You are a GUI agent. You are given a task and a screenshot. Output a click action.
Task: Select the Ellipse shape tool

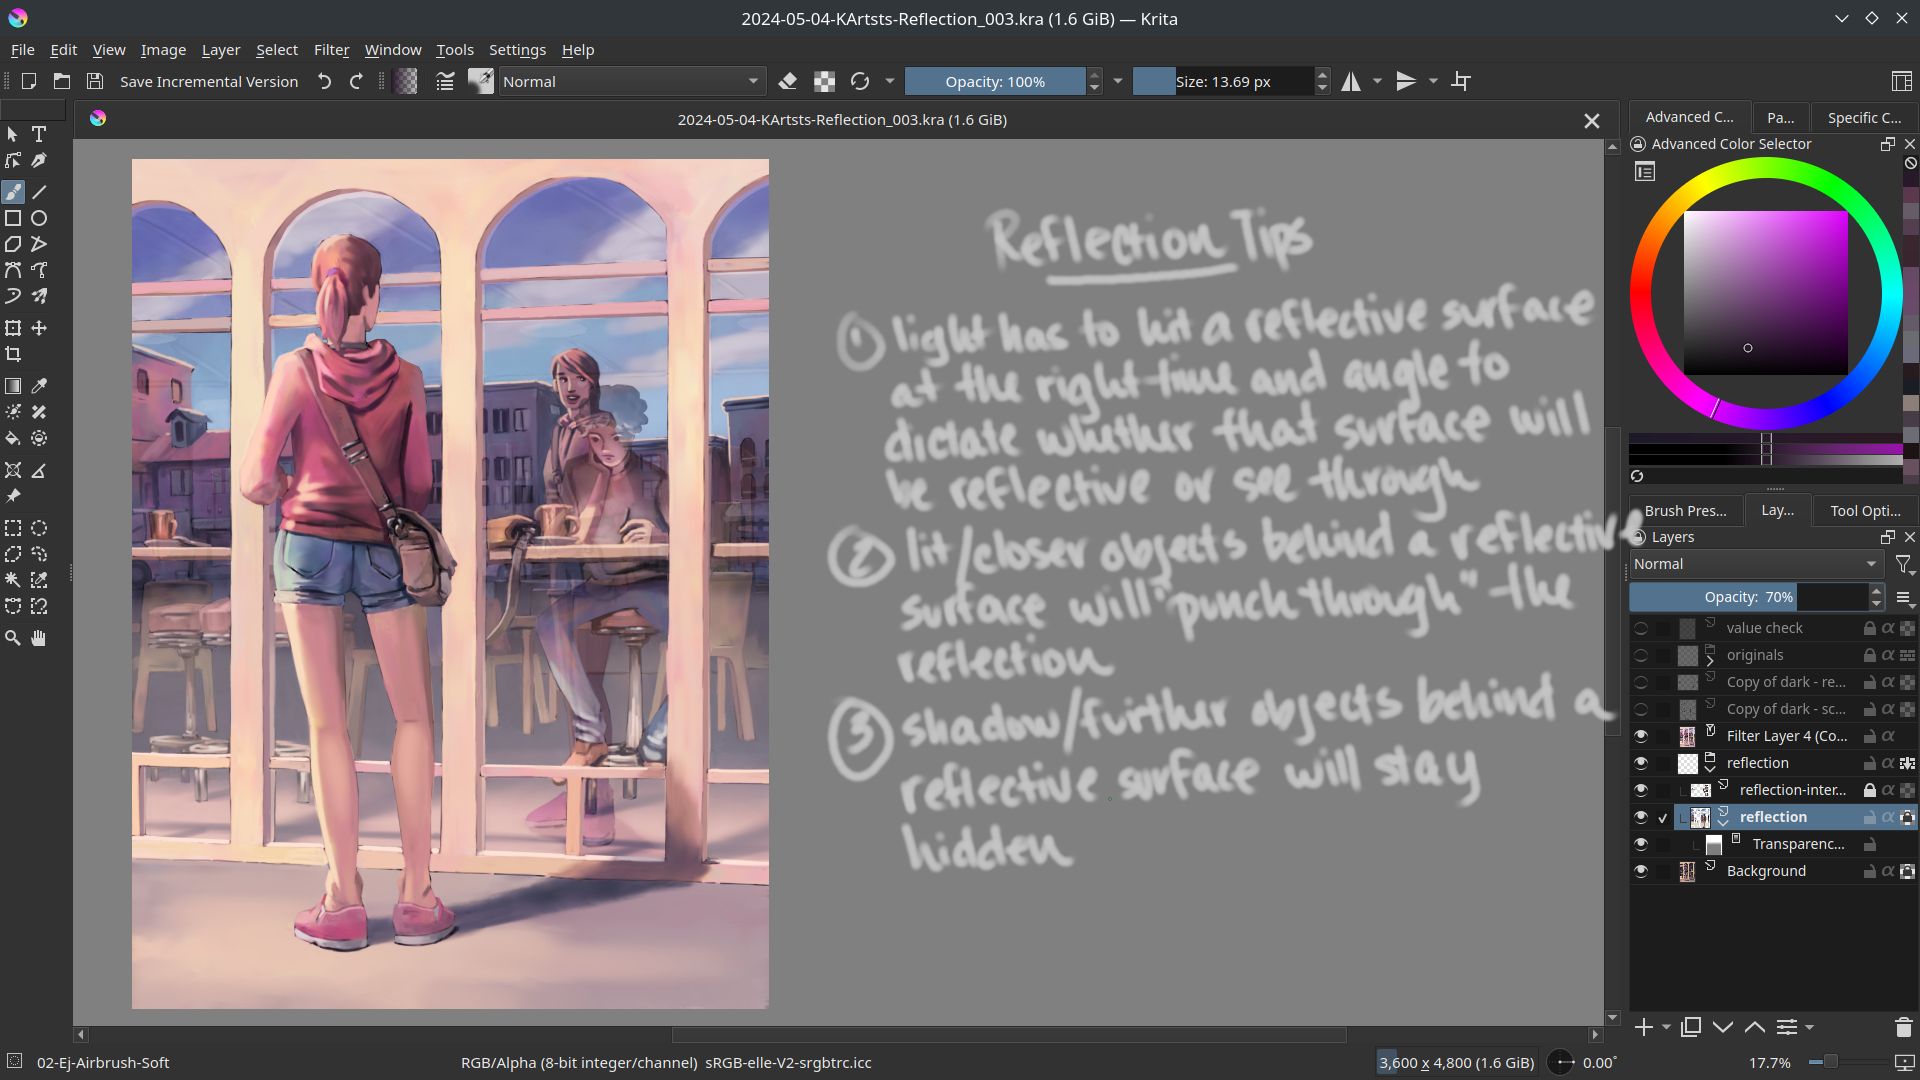pos(39,218)
